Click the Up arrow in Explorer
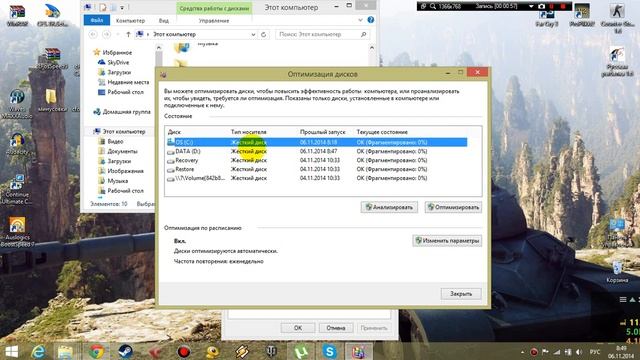The height and width of the screenshot is (360, 640). pyautogui.click(x=128, y=35)
